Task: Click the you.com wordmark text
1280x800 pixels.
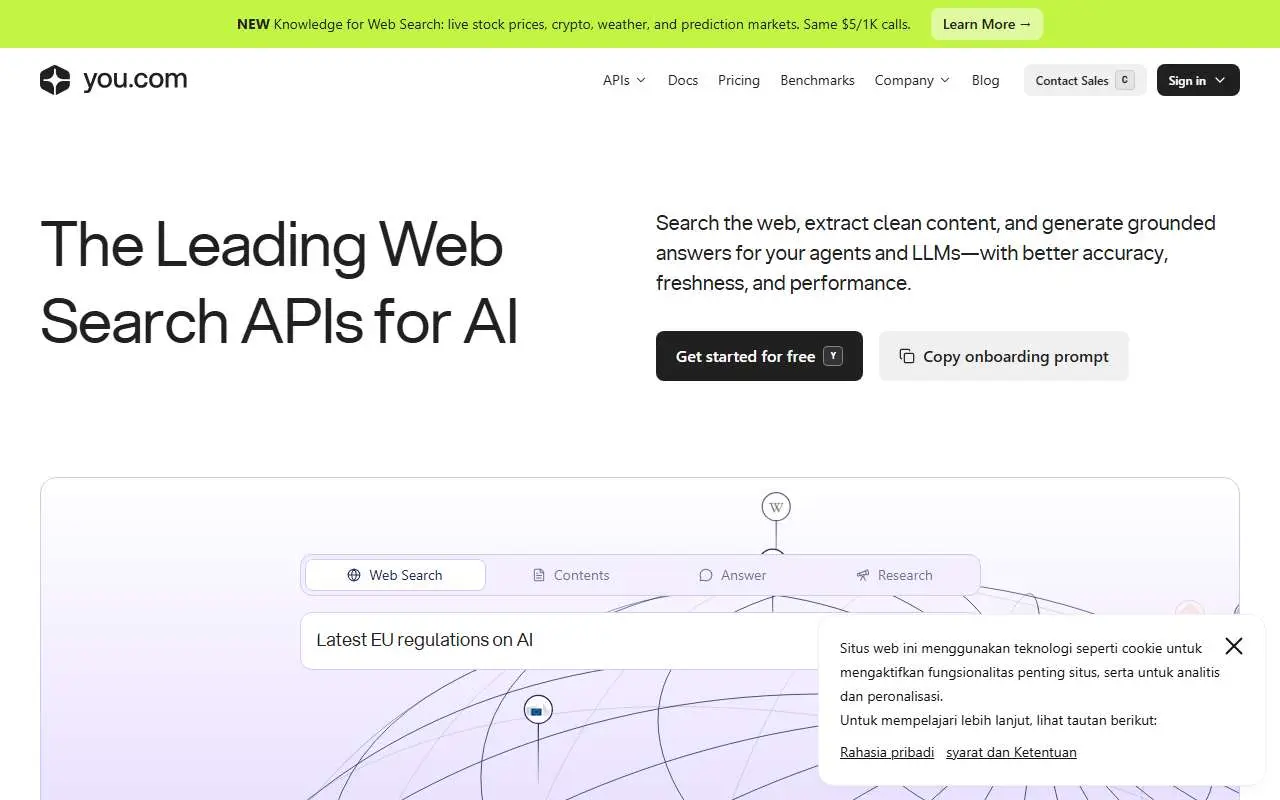Action: click(135, 80)
